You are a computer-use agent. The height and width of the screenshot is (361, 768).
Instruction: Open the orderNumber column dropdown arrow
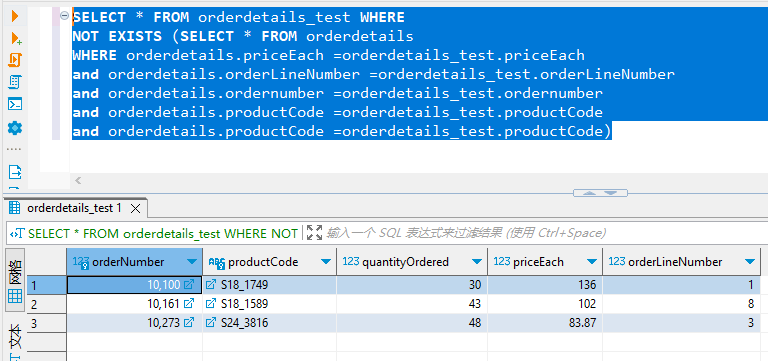pos(192,262)
